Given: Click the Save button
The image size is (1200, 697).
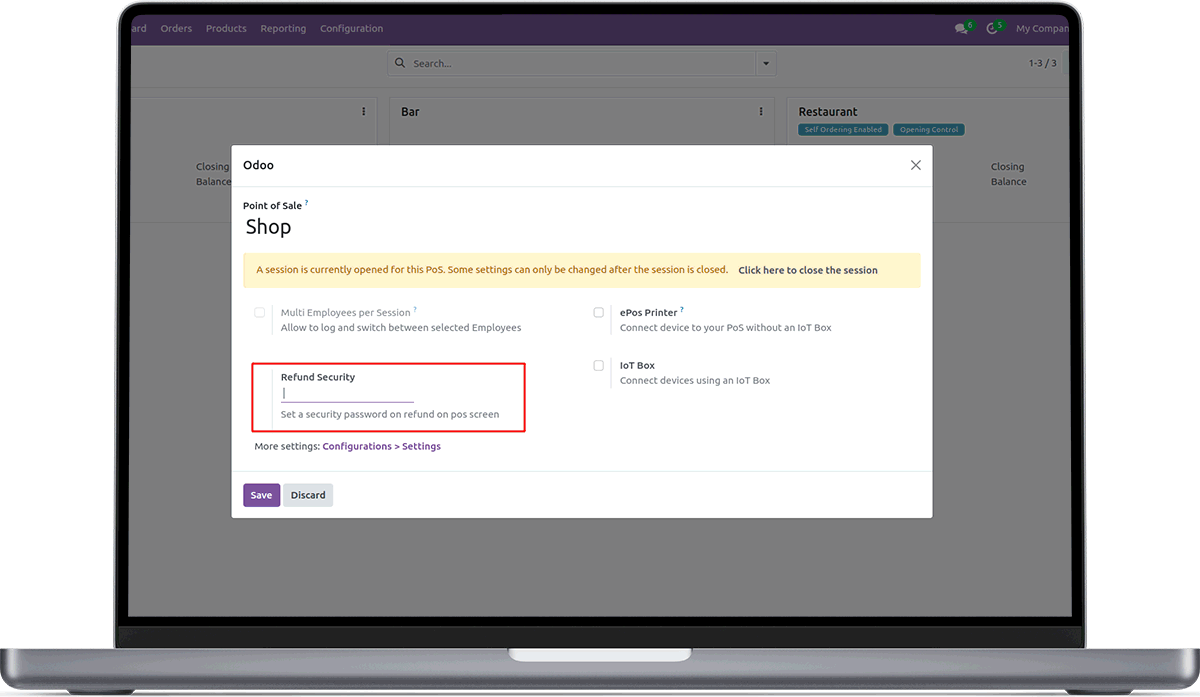Looking at the screenshot, I should pos(261,495).
